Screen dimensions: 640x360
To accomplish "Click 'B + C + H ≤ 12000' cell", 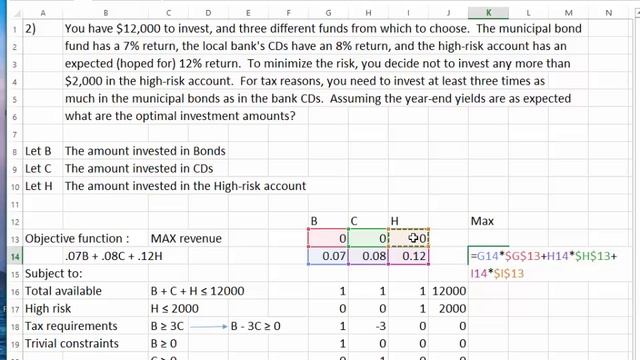I will [198, 291].
